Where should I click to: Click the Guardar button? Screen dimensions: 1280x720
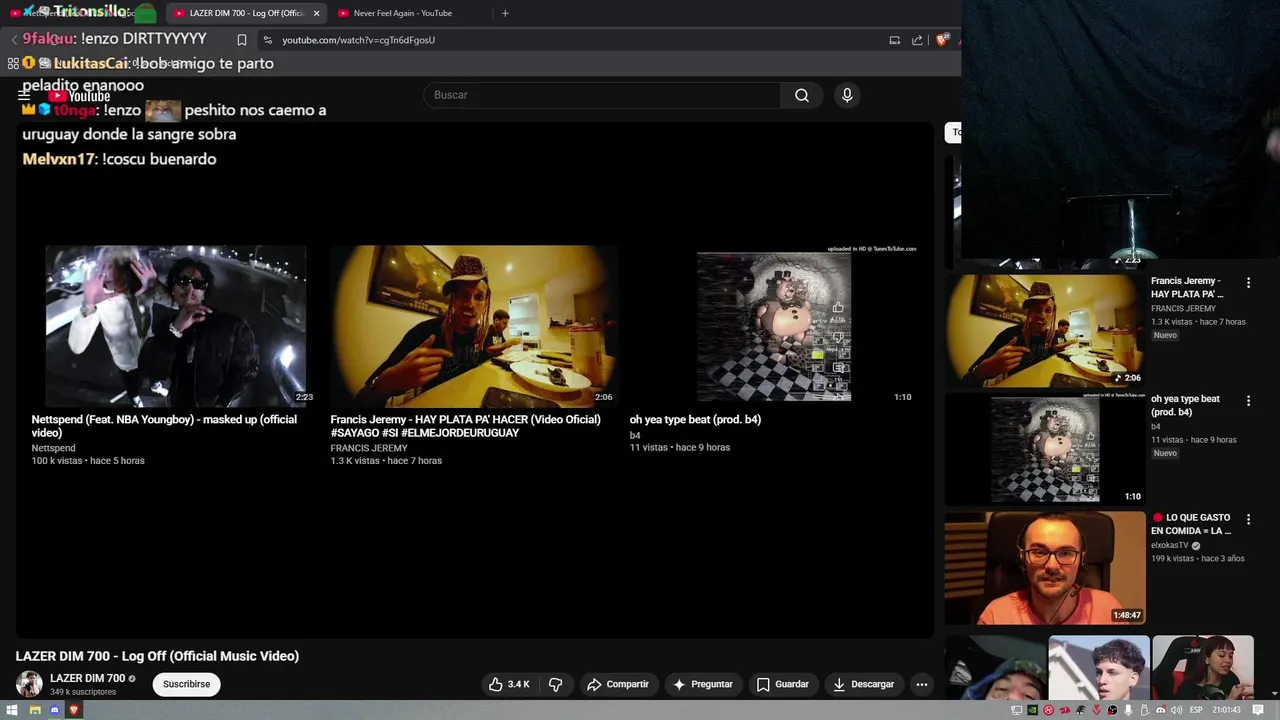point(782,684)
